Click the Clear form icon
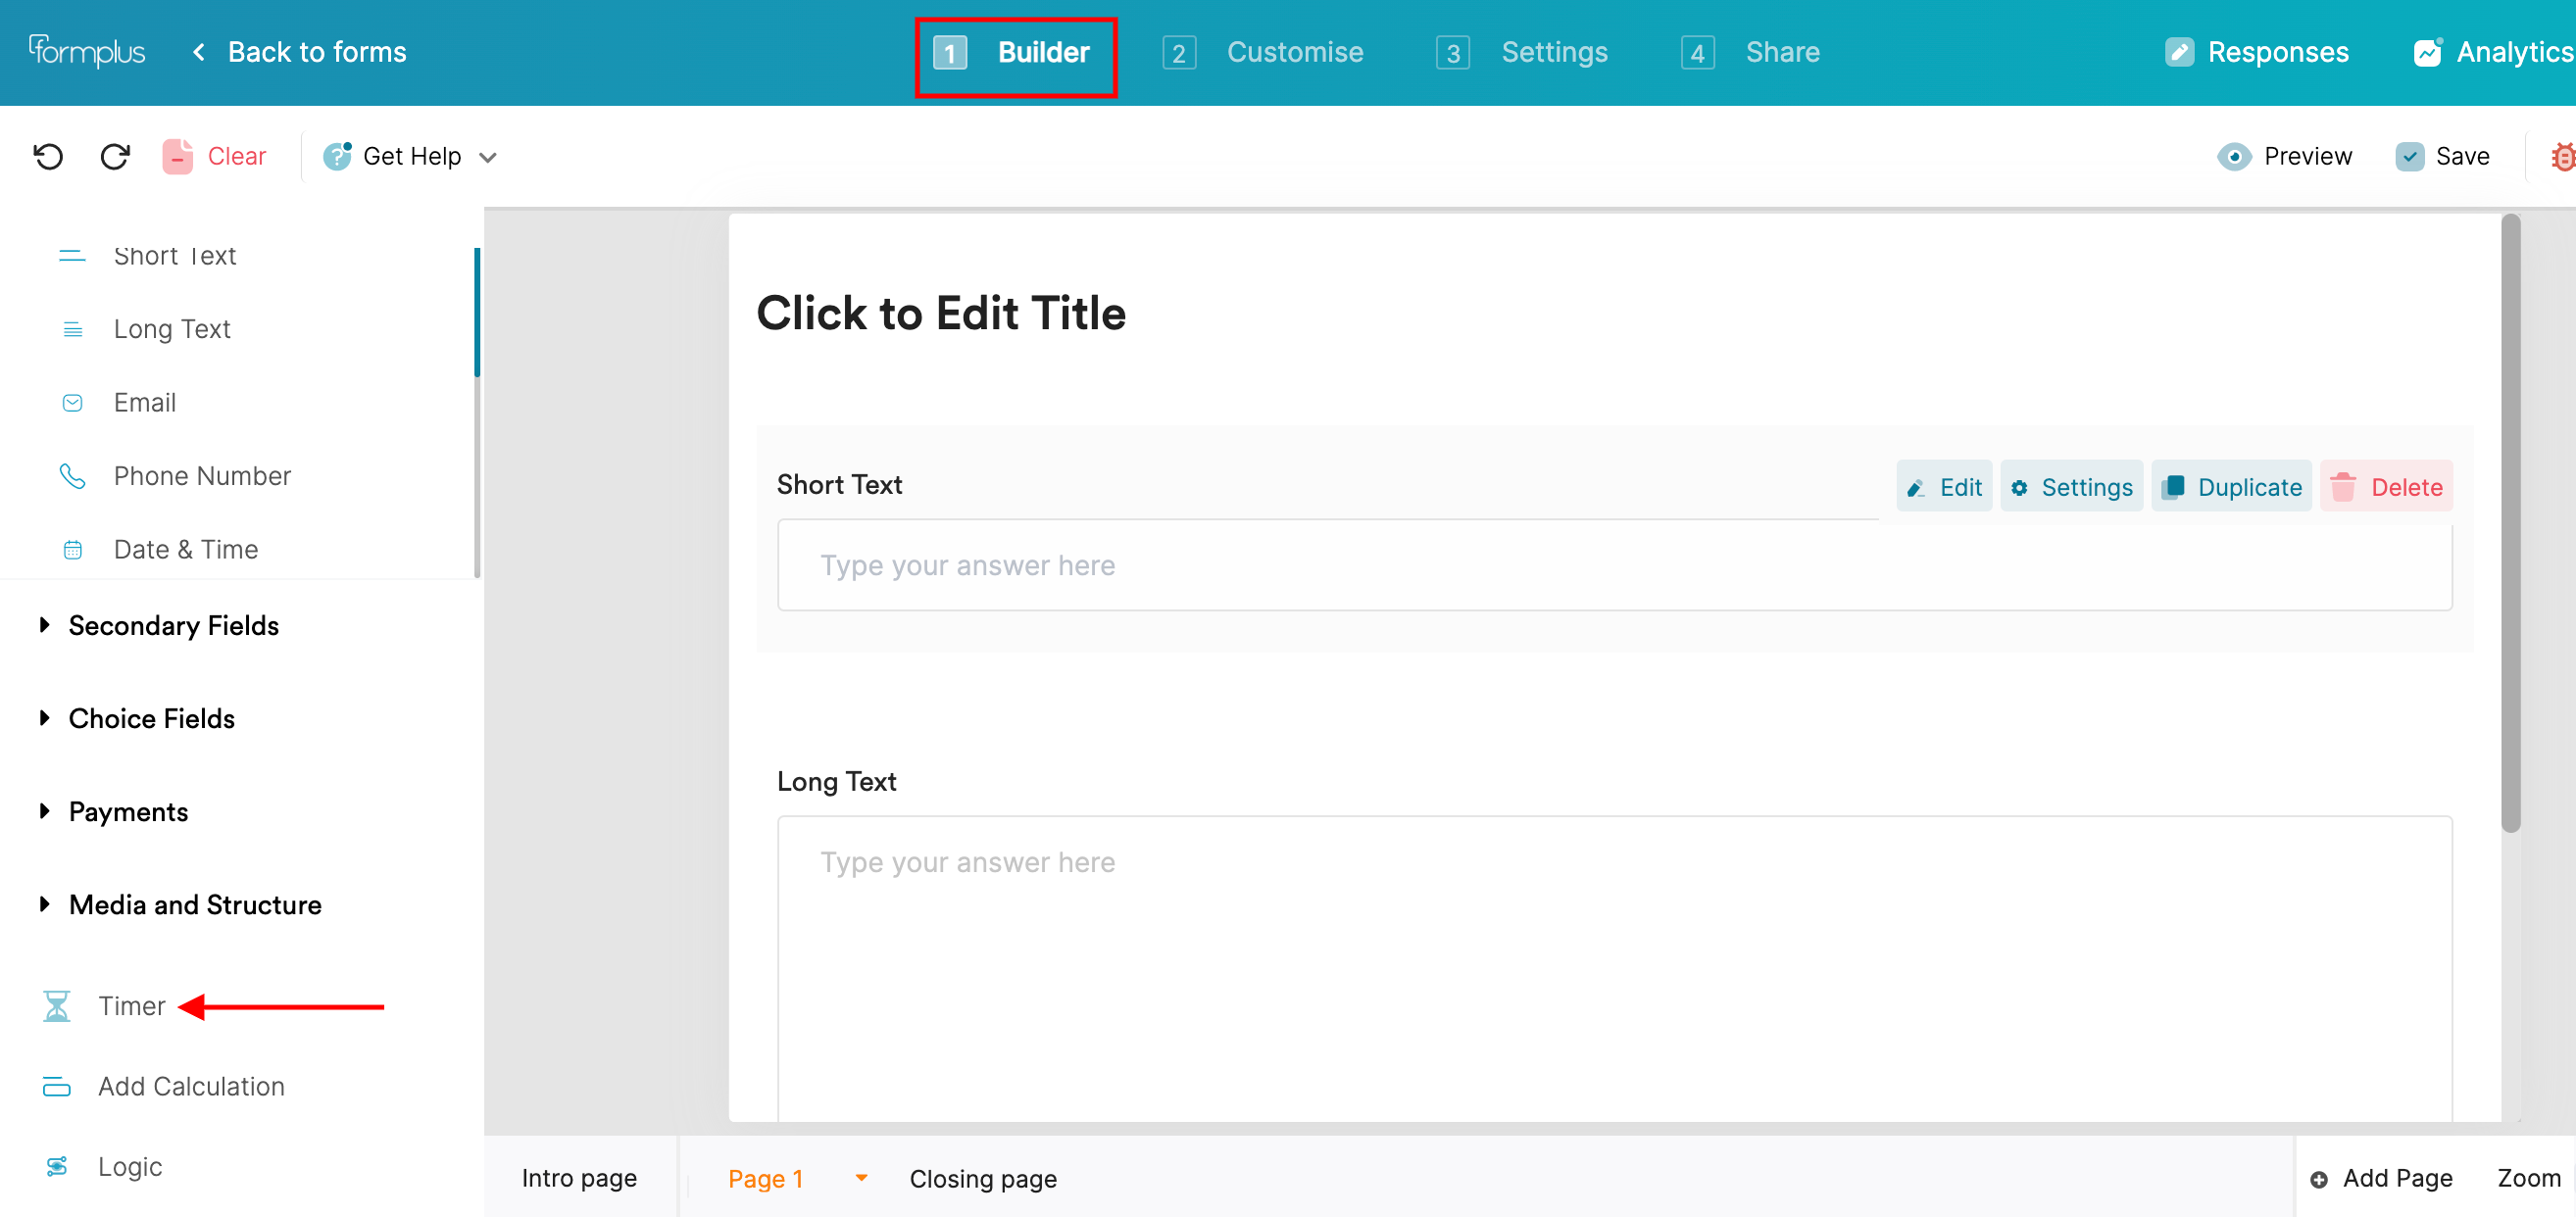The height and width of the screenshot is (1217, 2576). [177, 157]
